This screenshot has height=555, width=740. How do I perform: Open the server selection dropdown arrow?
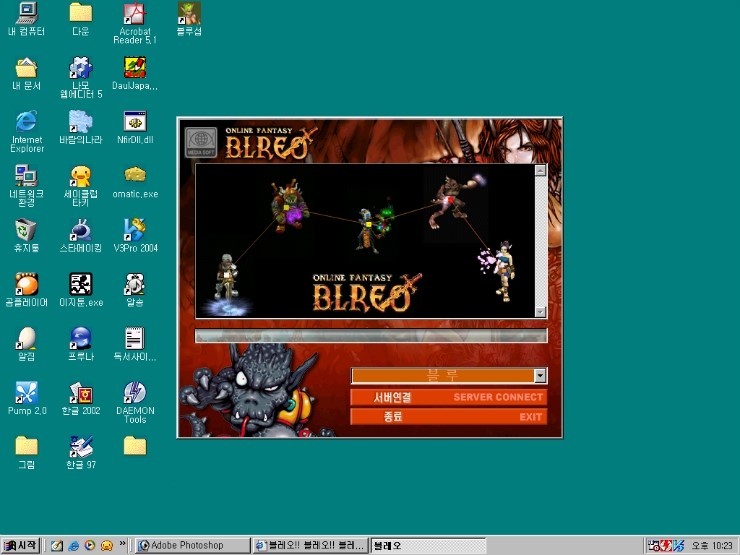click(540, 376)
